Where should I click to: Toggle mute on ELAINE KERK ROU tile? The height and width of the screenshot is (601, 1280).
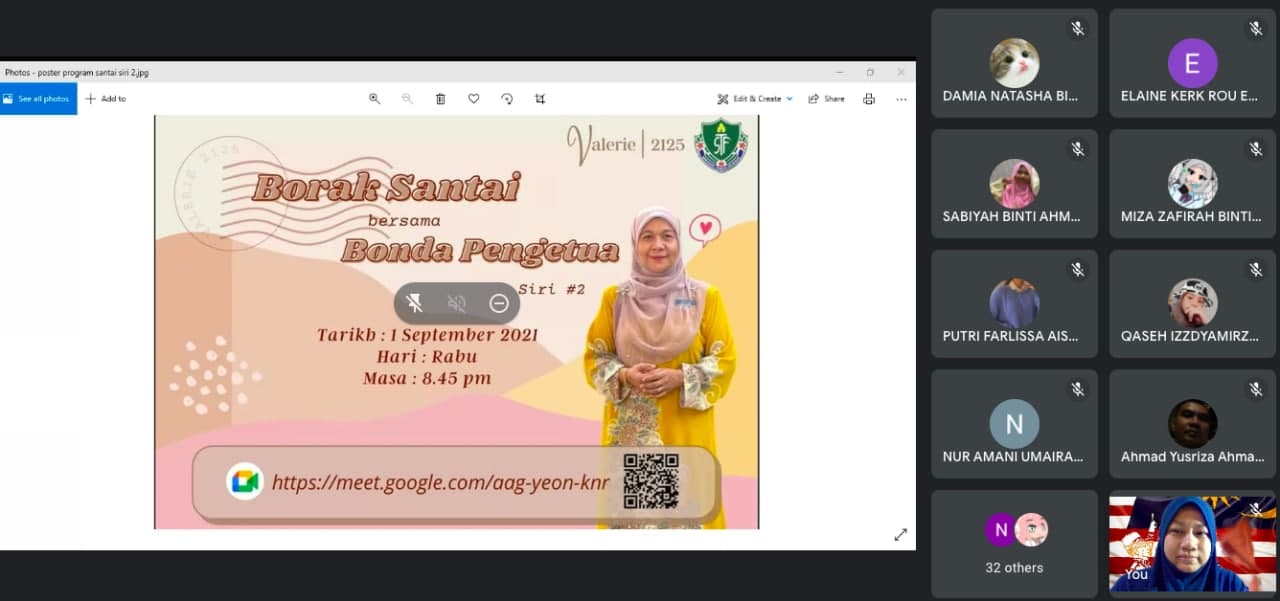(1256, 29)
